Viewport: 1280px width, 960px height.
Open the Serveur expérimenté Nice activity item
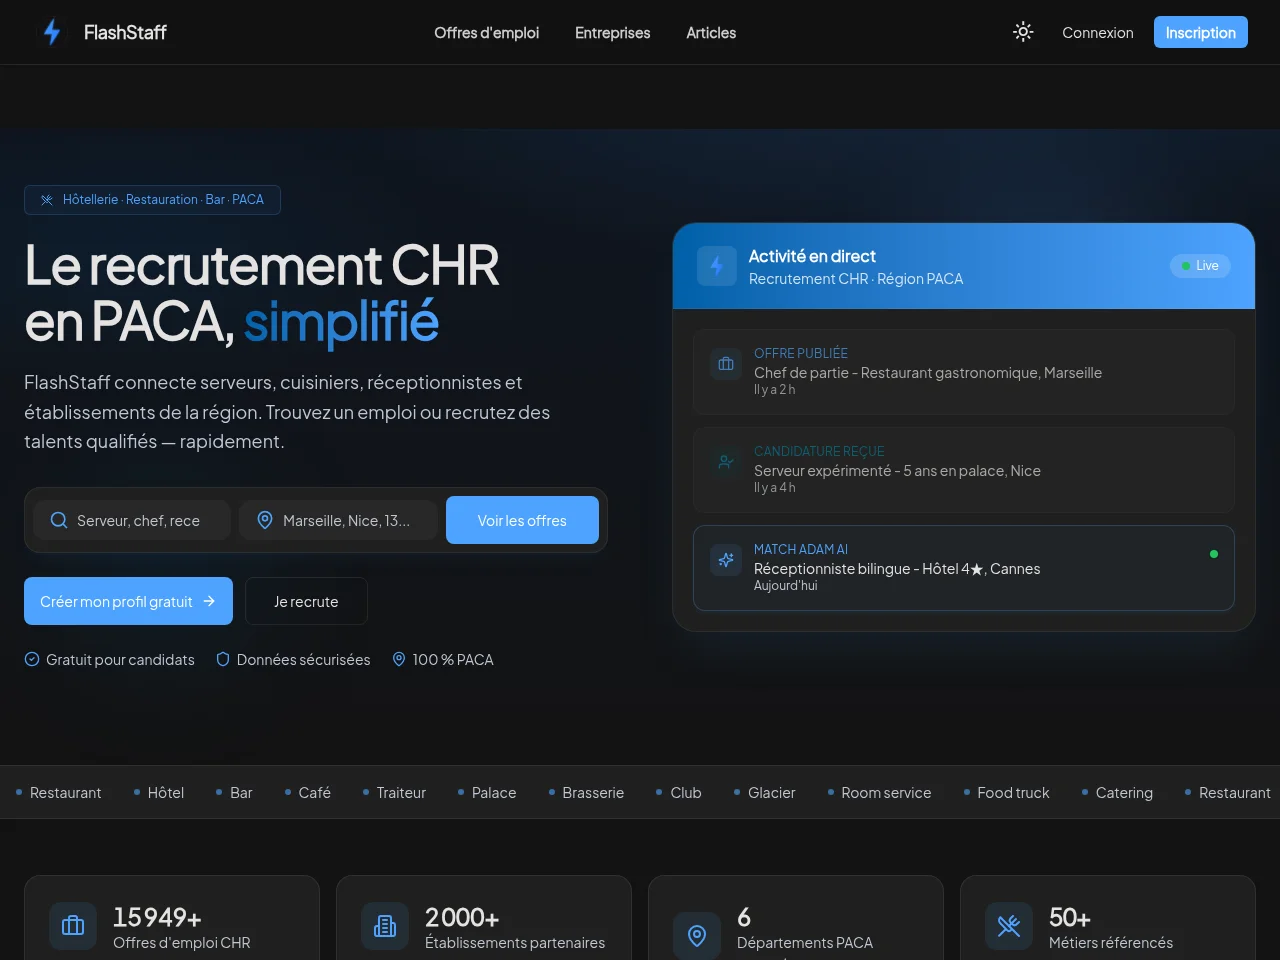point(964,470)
